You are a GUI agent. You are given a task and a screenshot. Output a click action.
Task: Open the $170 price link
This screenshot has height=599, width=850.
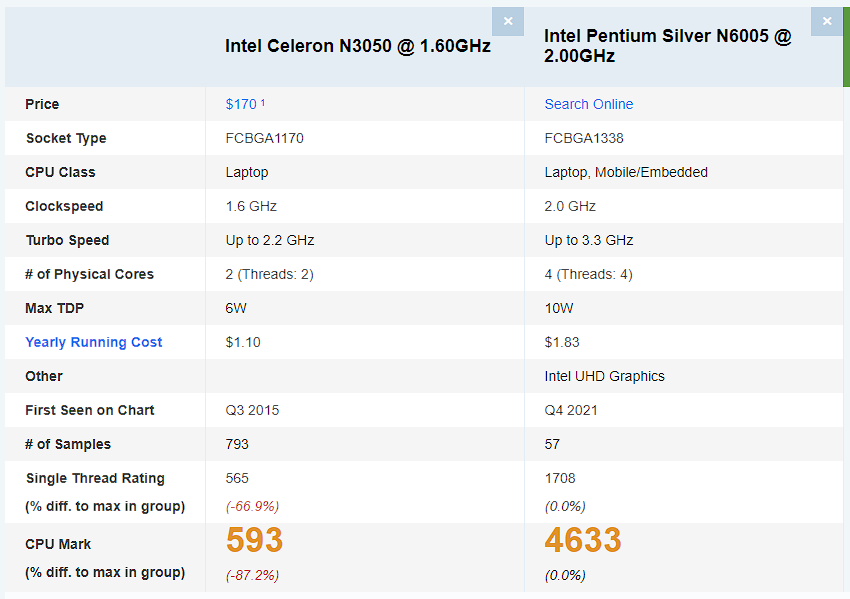(245, 104)
